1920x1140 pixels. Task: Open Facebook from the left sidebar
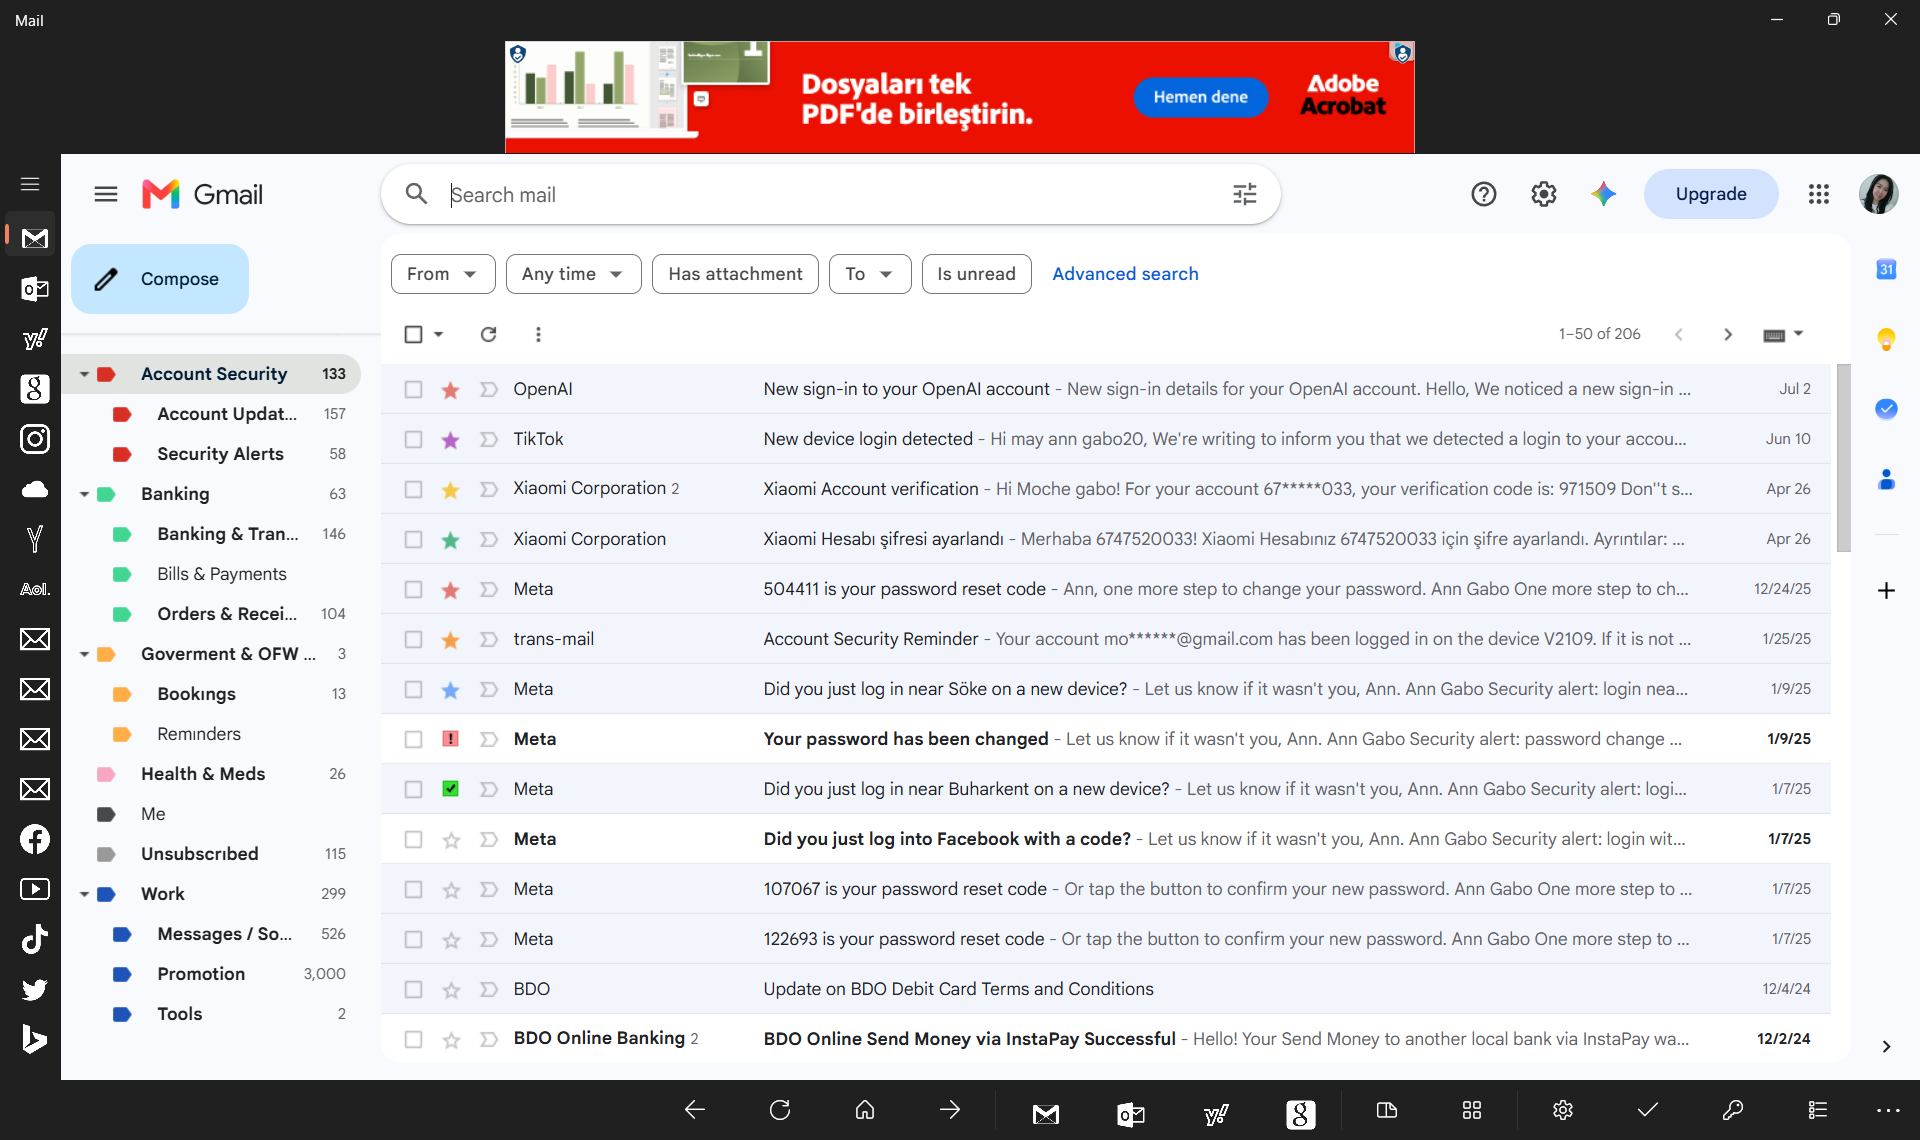[x=35, y=839]
